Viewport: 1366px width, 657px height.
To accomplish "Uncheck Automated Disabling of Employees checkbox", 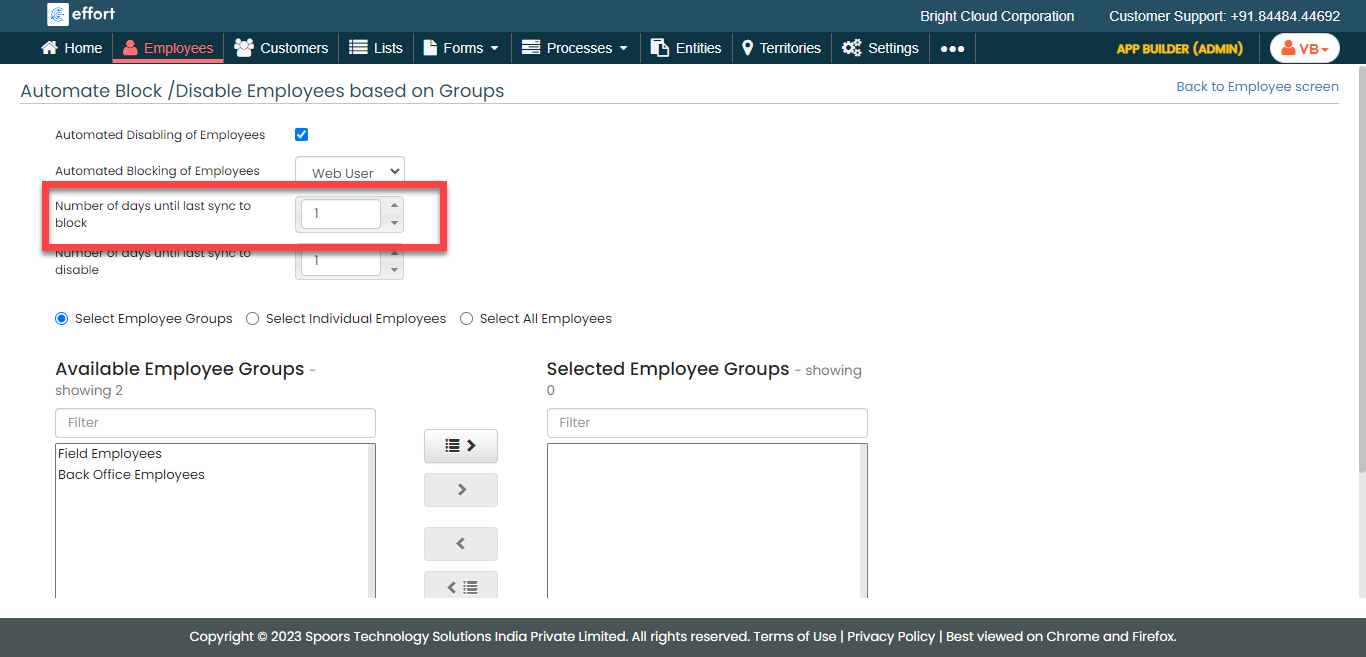I will 301,135.
